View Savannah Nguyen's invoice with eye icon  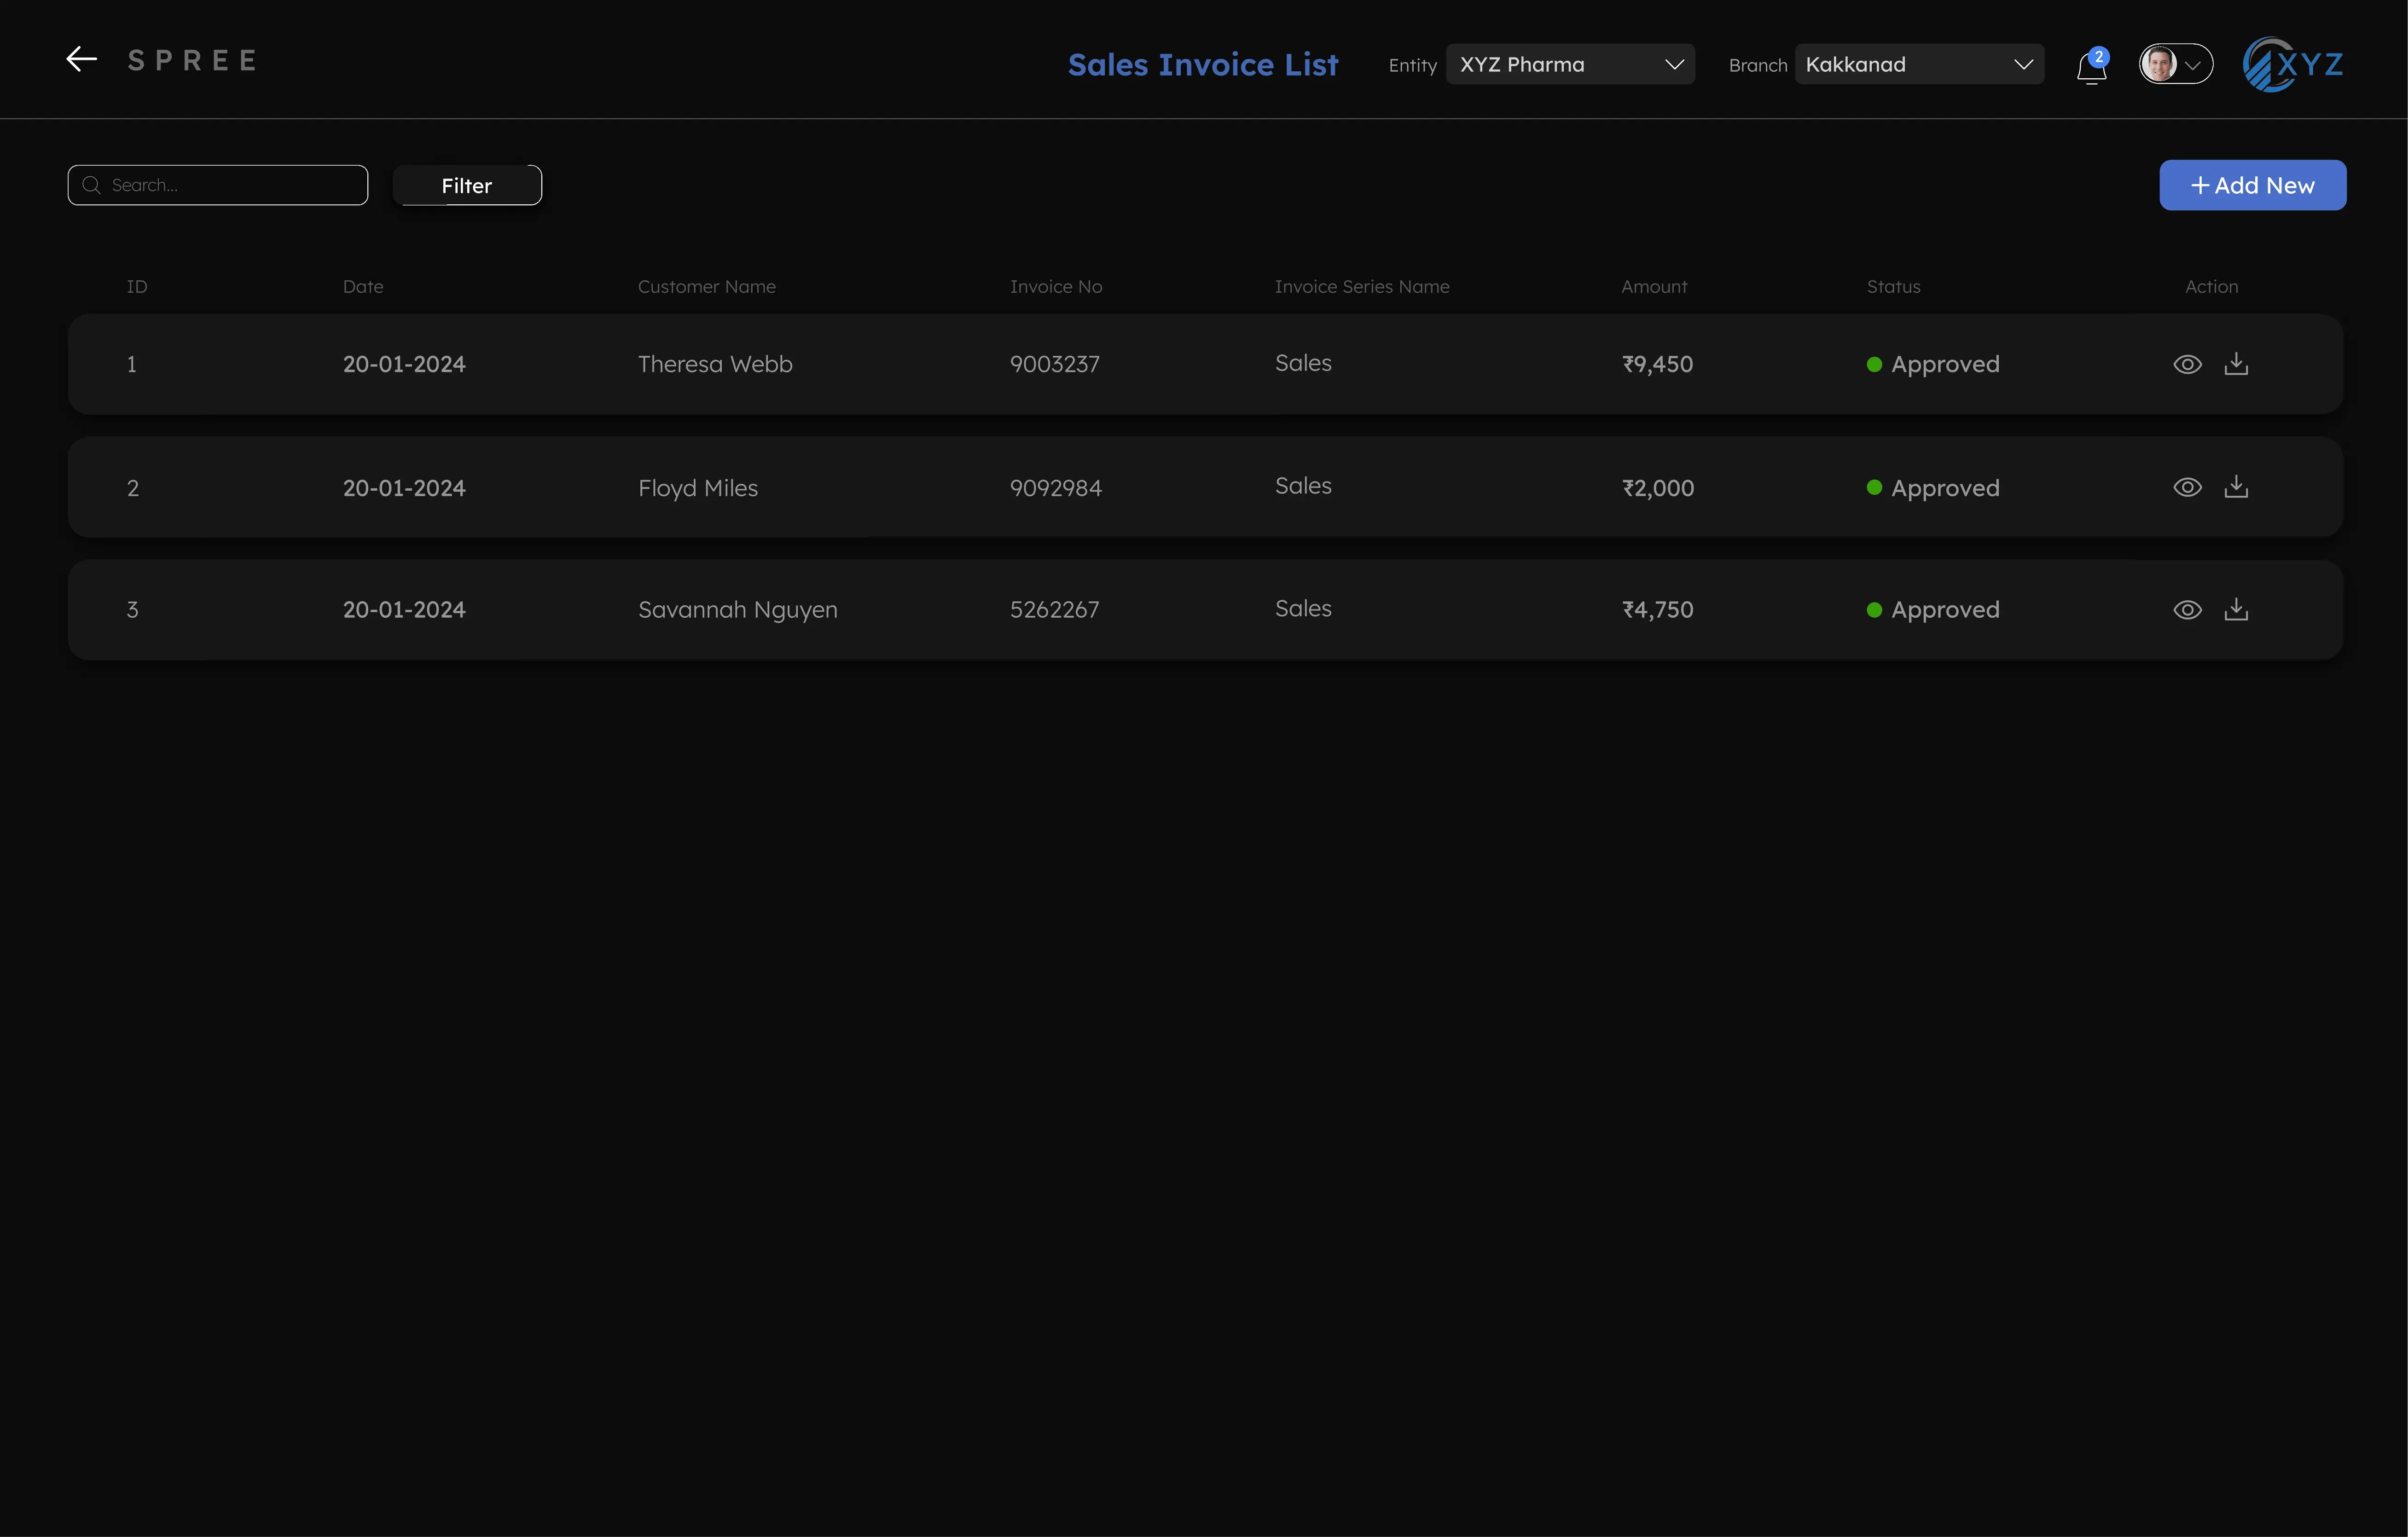(2188, 609)
